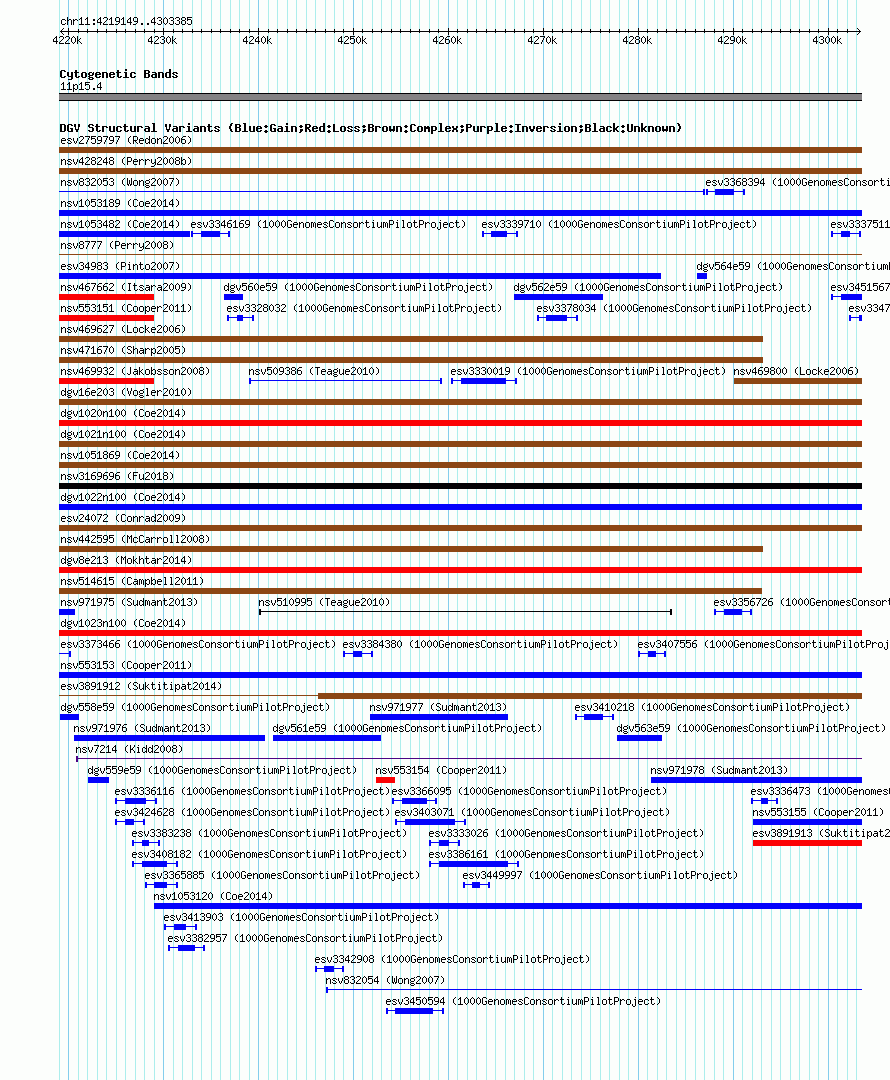Open variant nsv428248 (Perry2008b) label

126,161
